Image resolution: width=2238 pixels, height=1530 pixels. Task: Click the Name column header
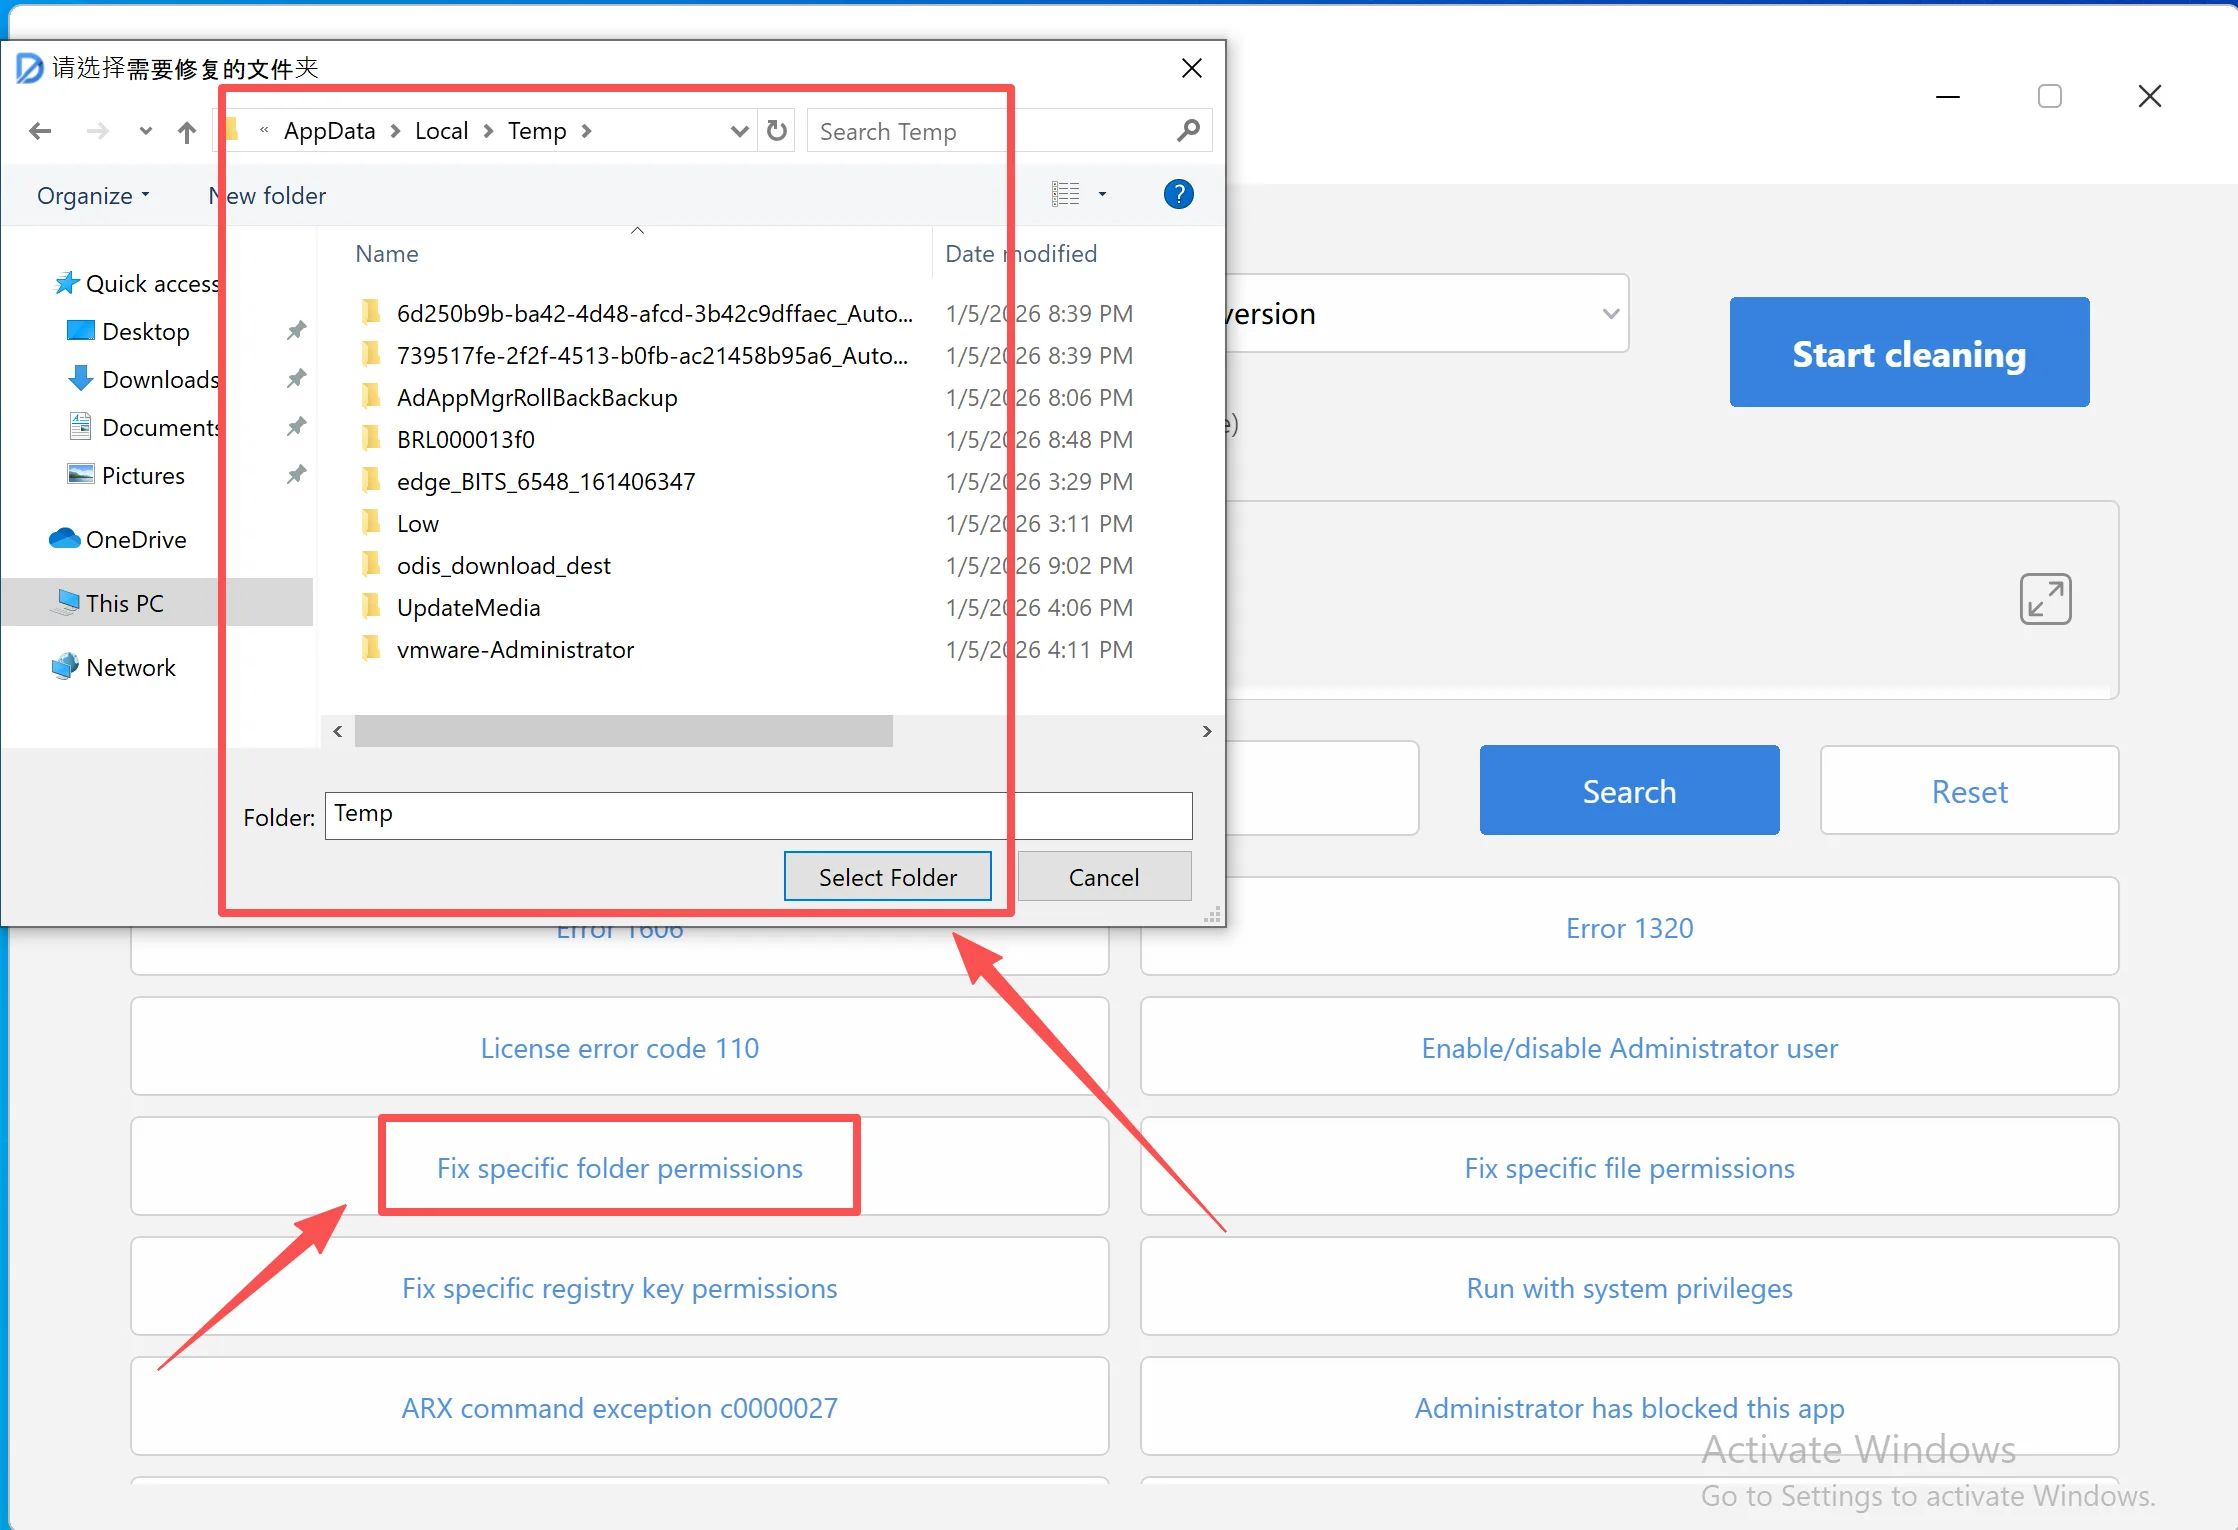[387, 254]
